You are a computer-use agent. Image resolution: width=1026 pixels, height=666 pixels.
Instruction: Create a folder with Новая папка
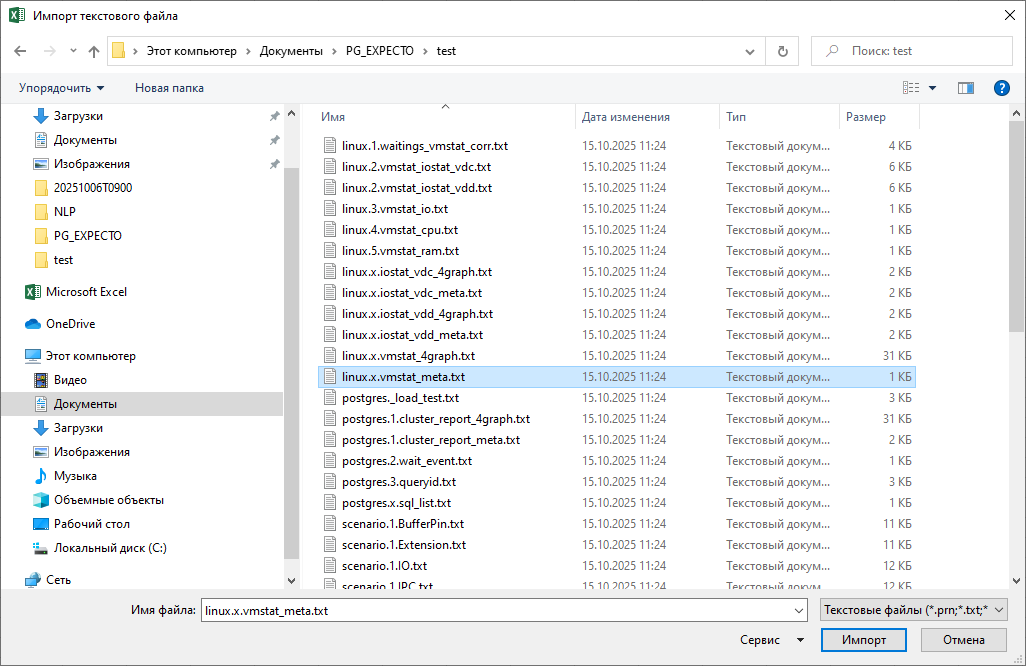click(169, 88)
